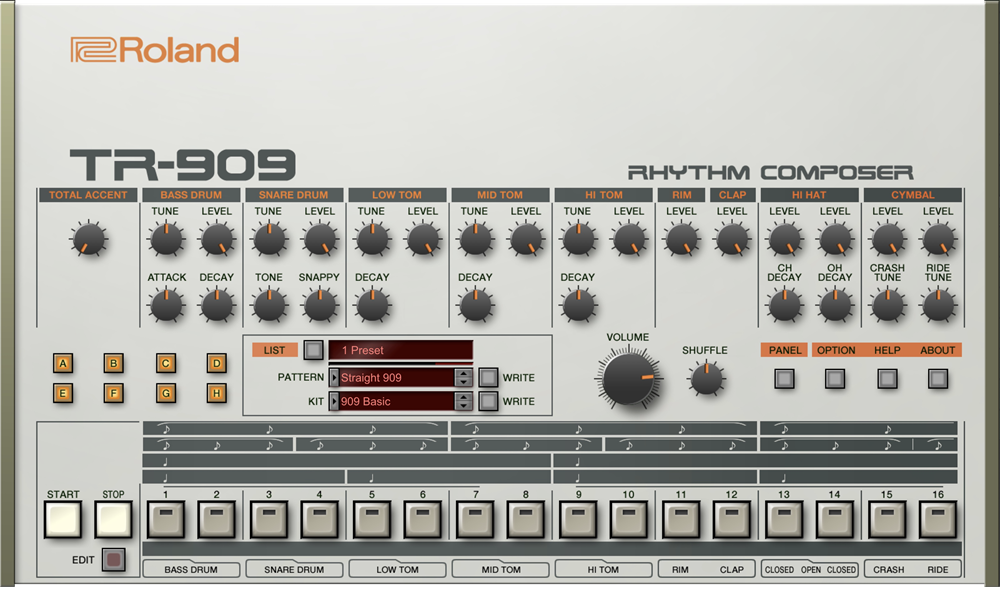Click the Snare Drum TONE knob

[x=269, y=305]
